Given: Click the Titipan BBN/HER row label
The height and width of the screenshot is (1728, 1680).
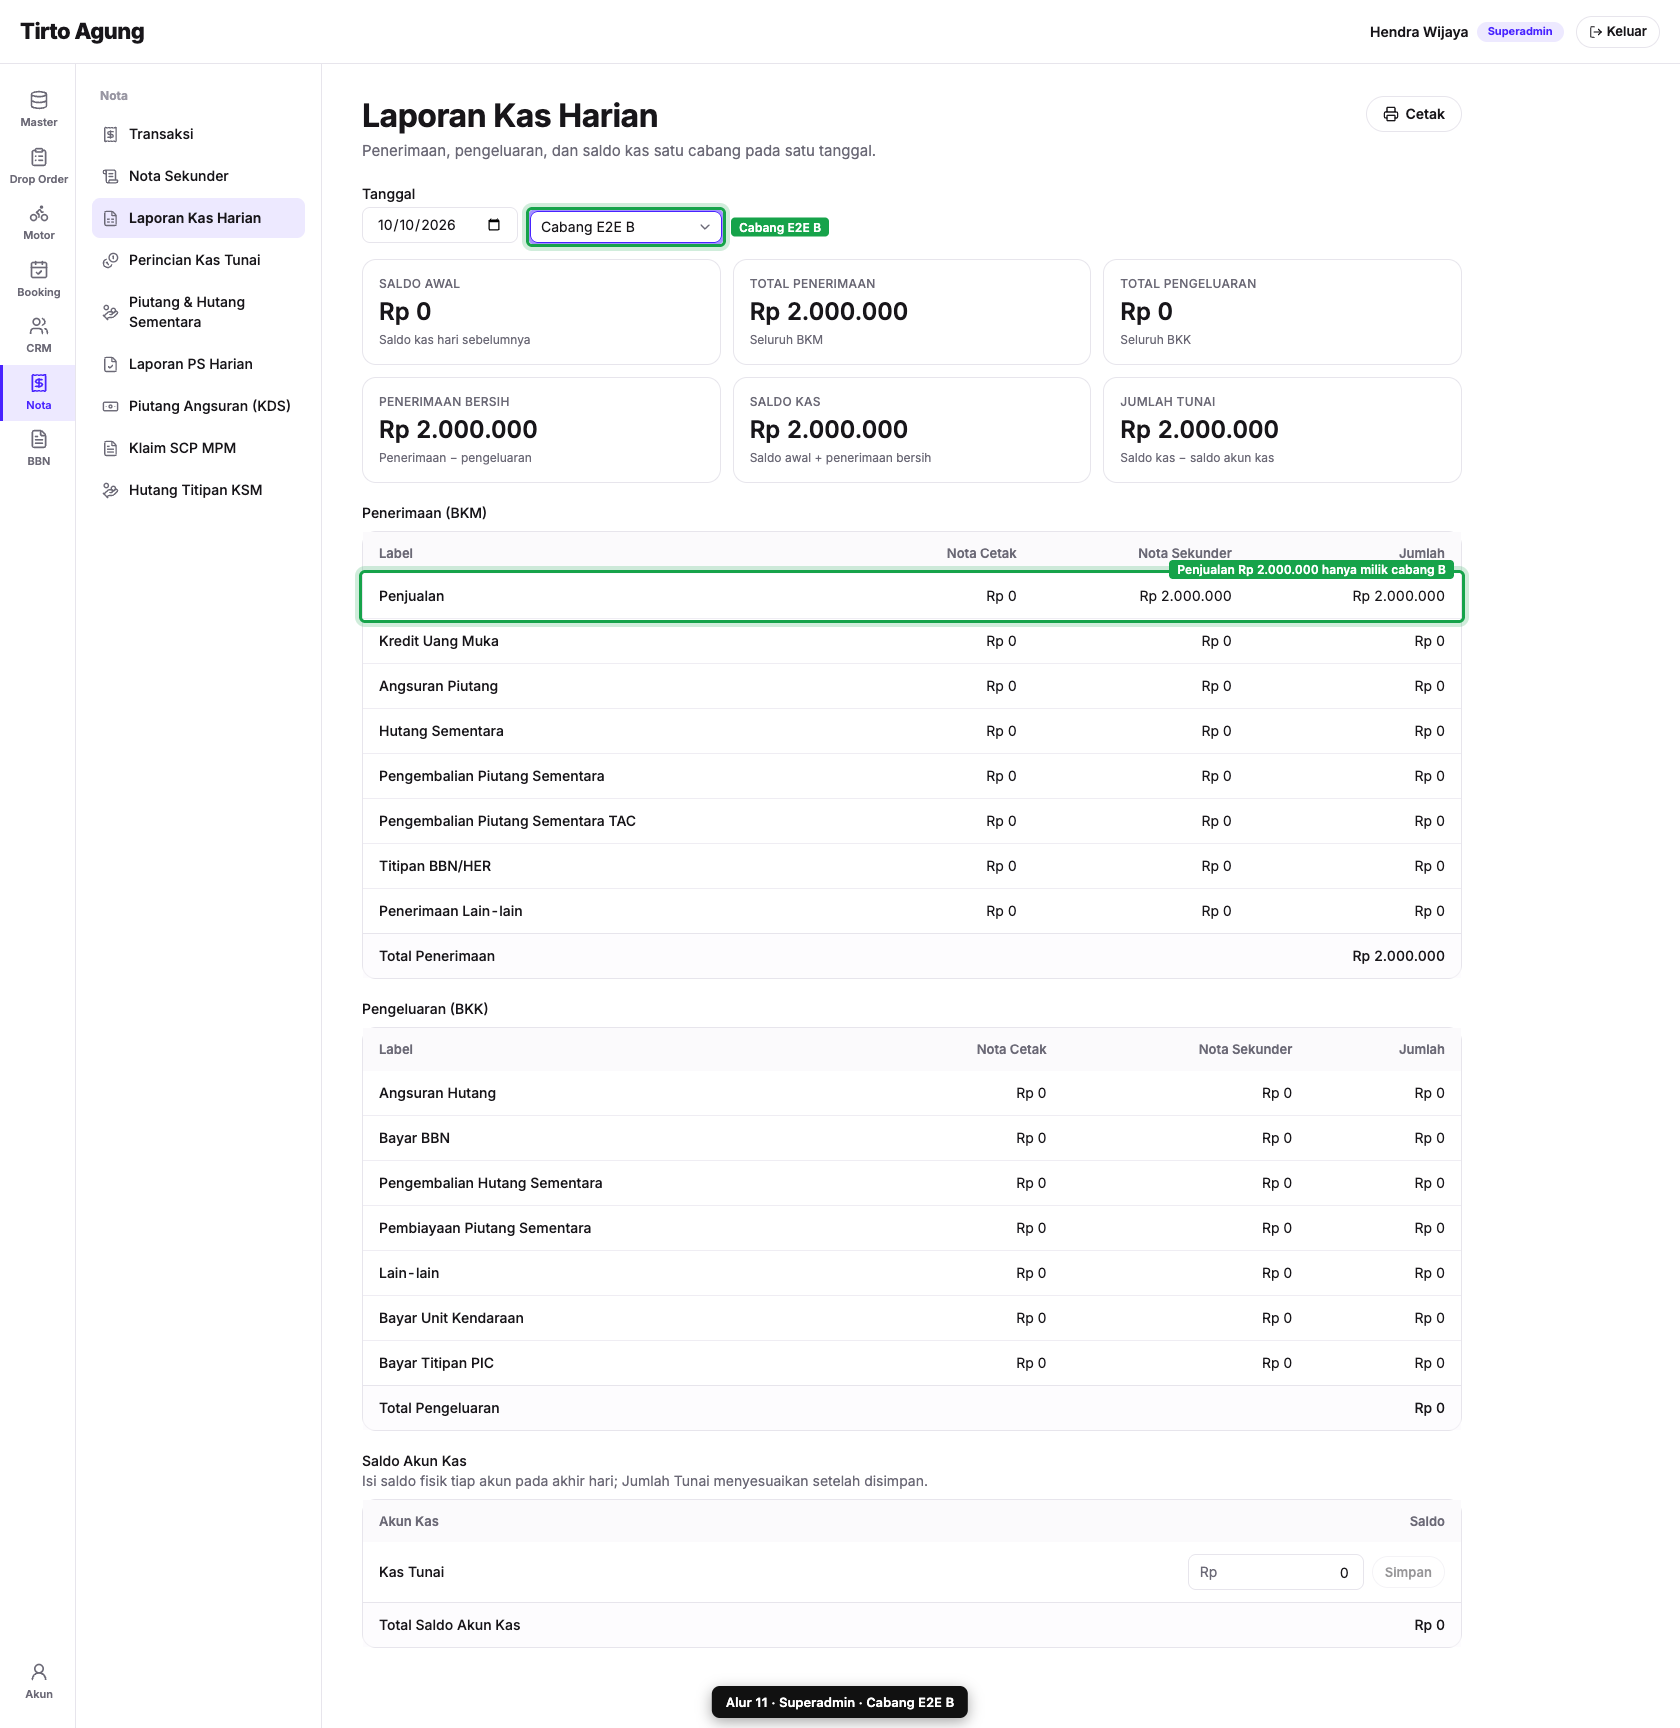Looking at the screenshot, I should [x=435, y=866].
